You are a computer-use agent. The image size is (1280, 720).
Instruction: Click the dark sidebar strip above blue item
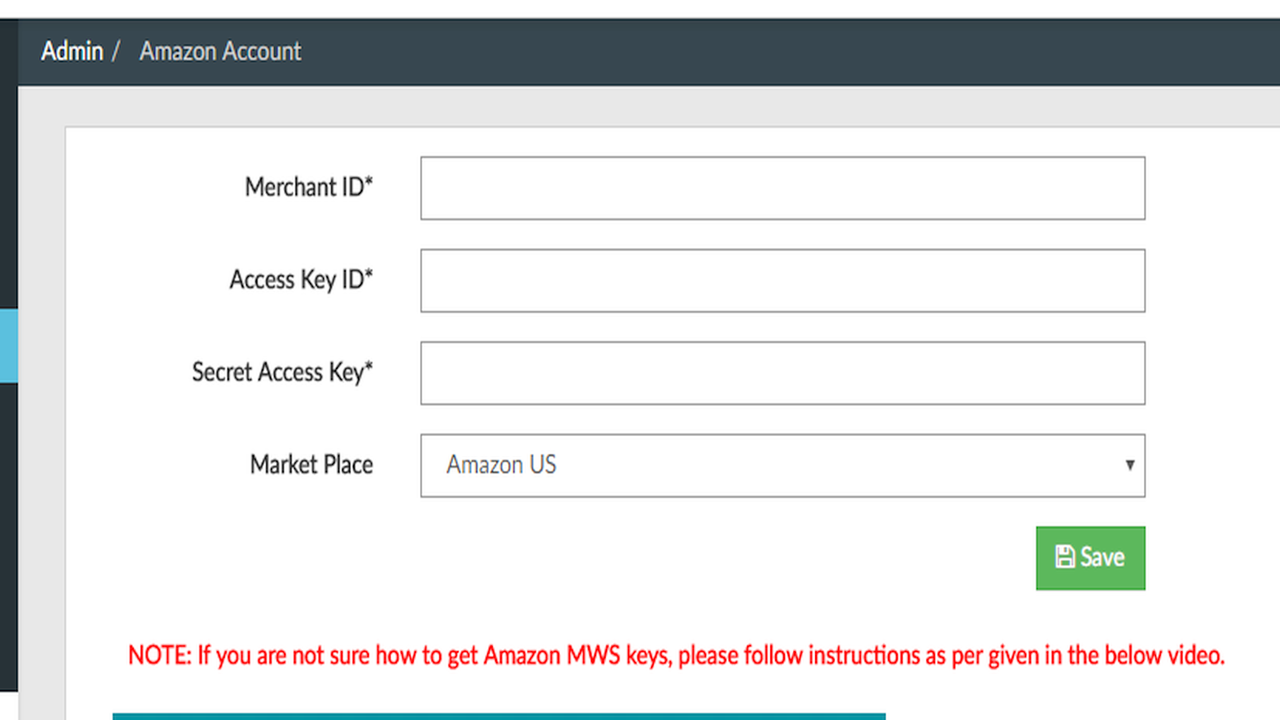pyautogui.click(x=9, y=164)
